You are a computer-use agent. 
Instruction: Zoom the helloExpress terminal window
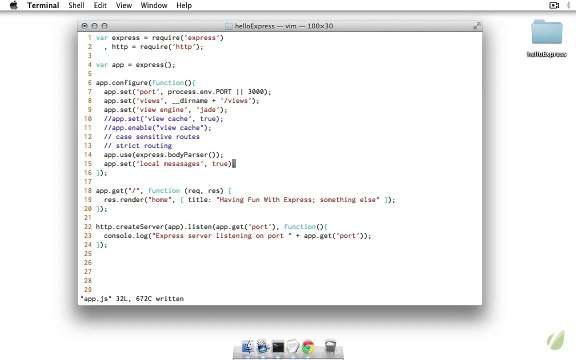click(105, 26)
